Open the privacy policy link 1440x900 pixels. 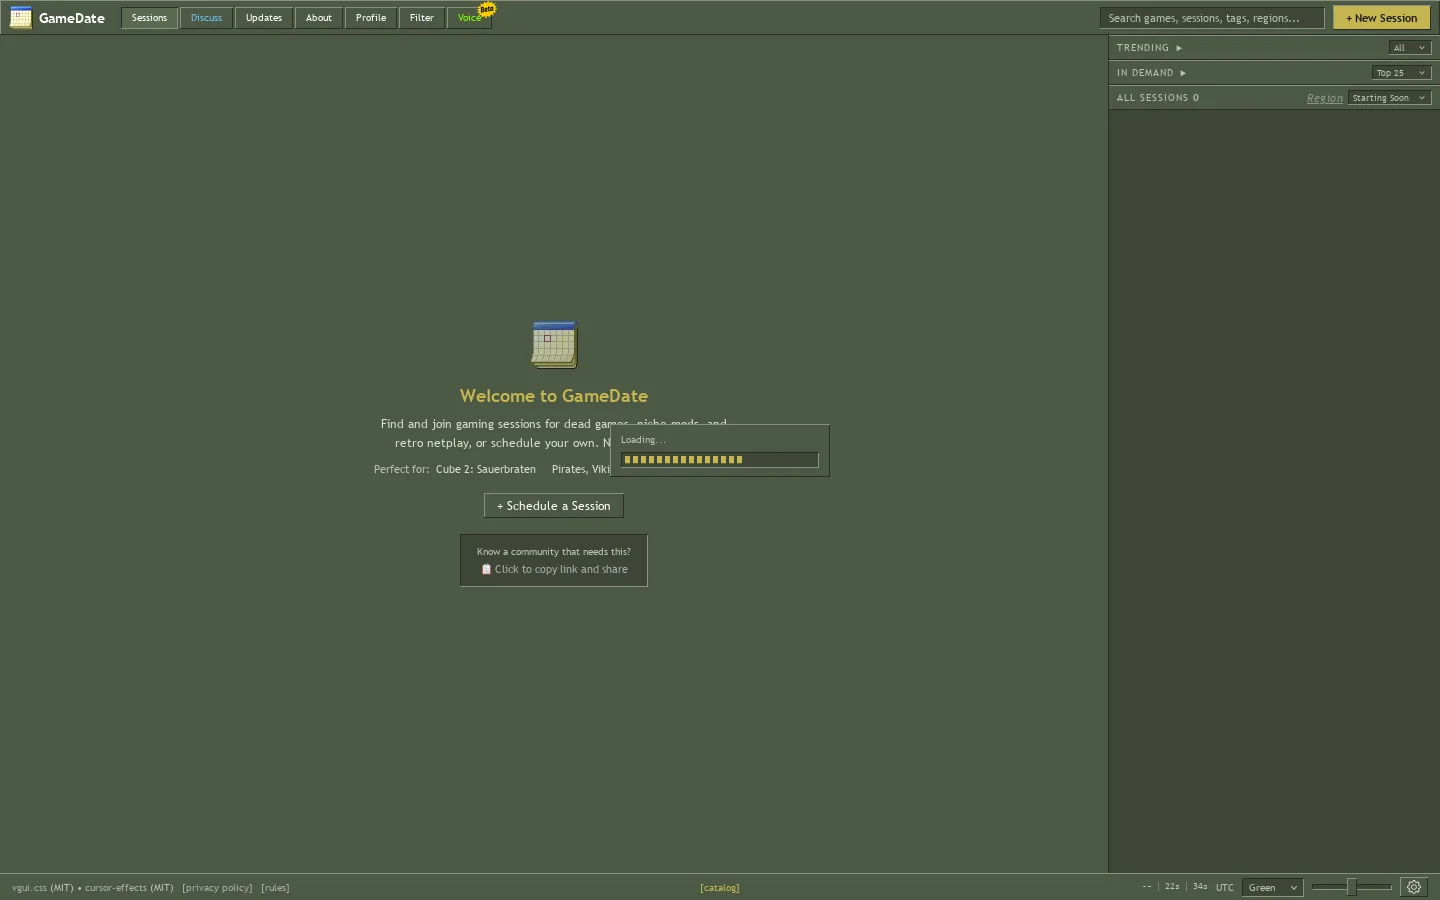tap(217, 888)
